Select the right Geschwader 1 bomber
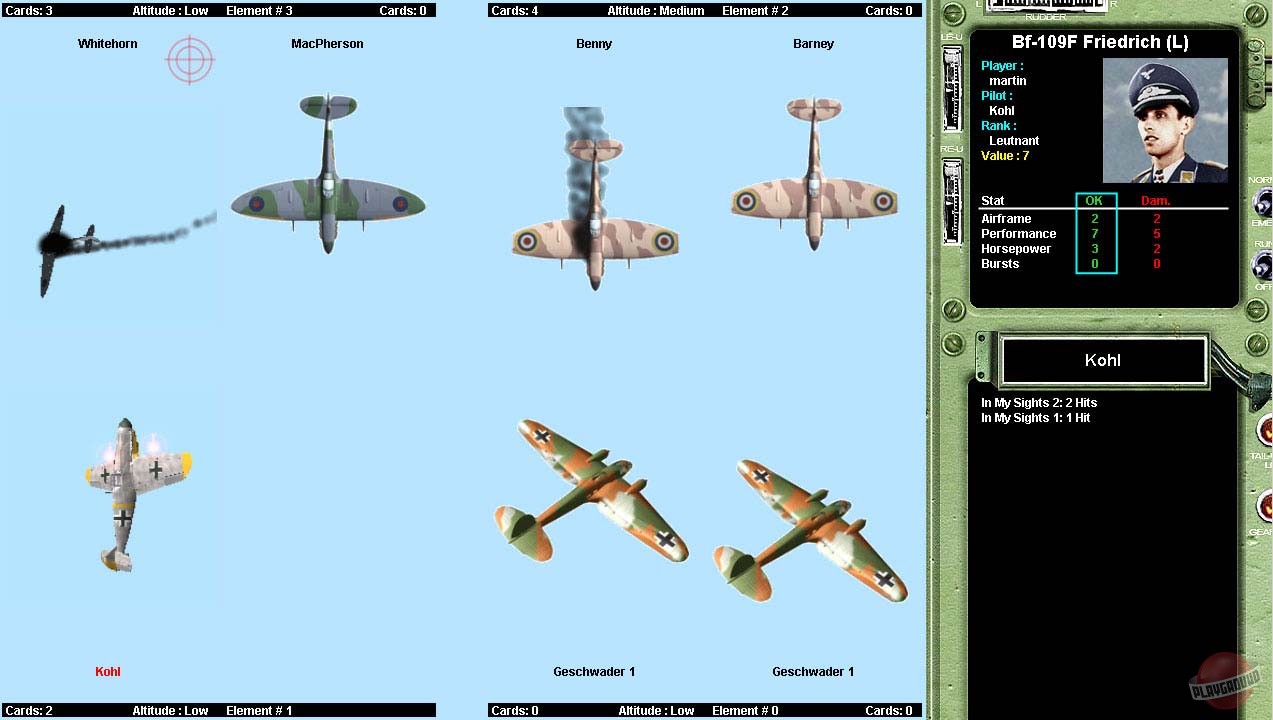The image size is (1273, 720). pos(812,530)
